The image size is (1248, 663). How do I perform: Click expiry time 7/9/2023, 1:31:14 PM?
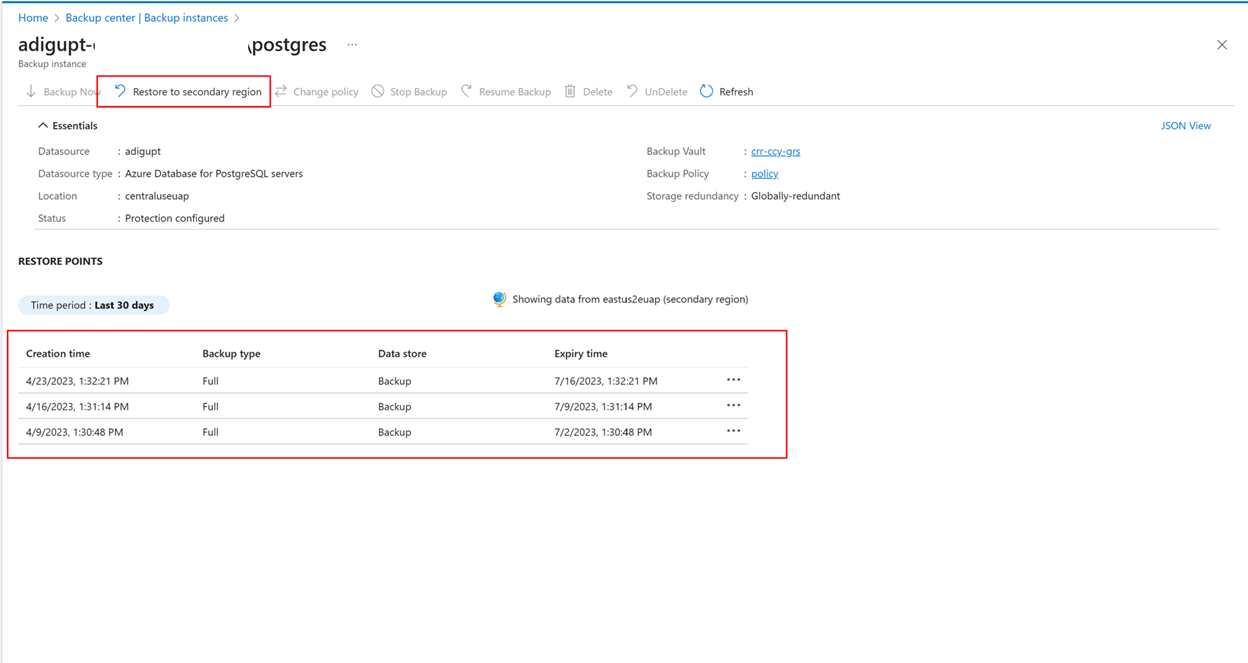603,407
